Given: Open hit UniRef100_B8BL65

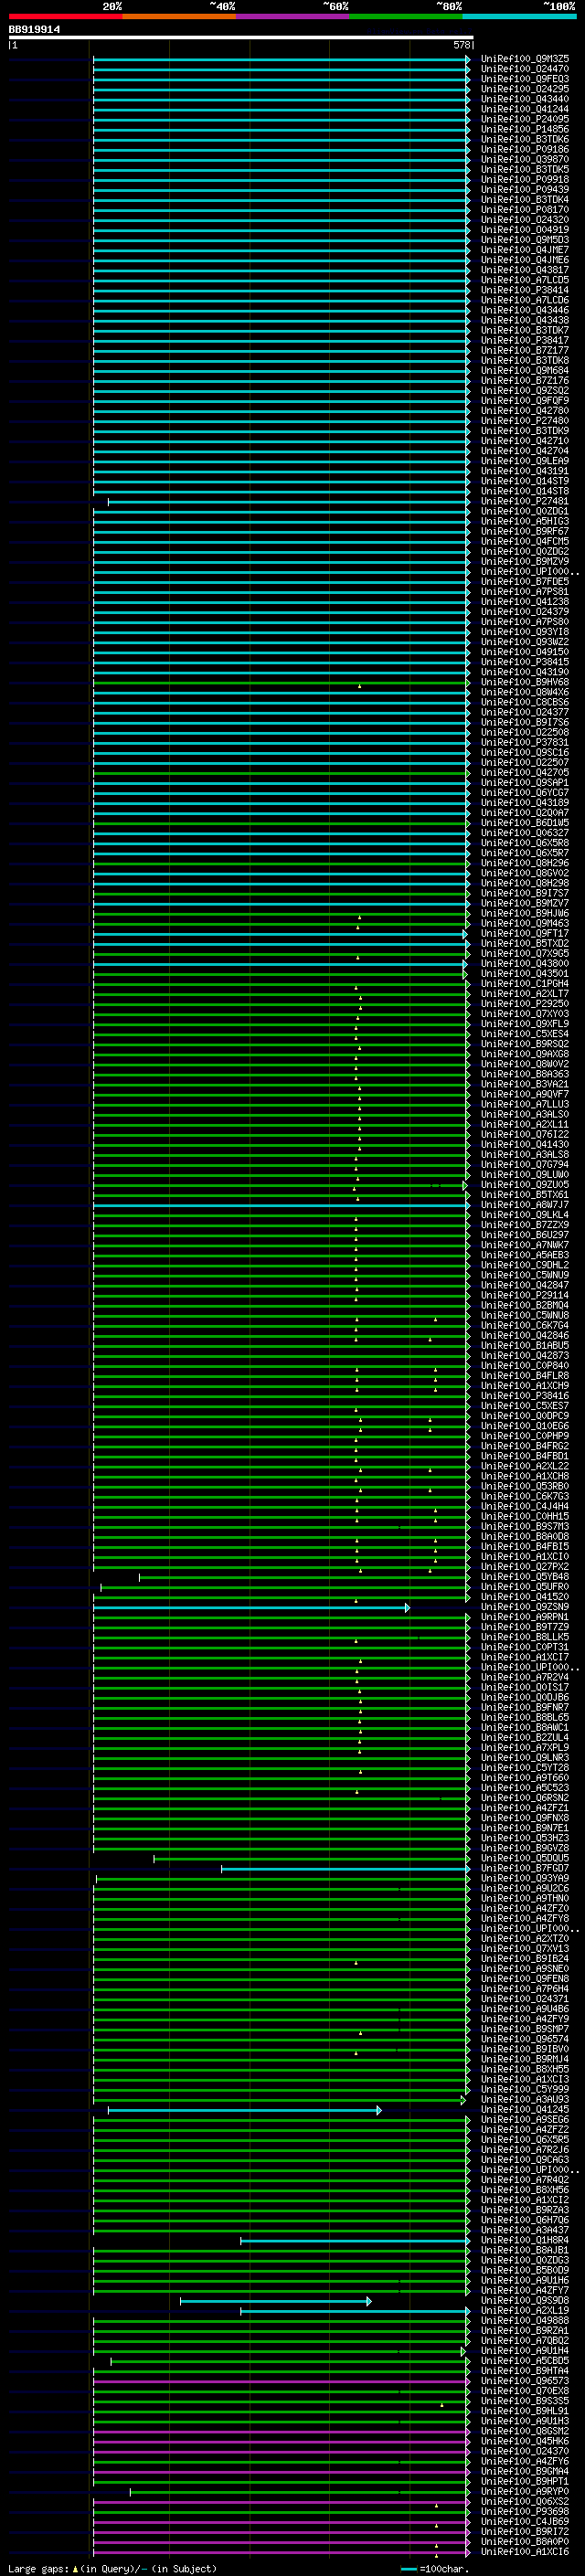Looking at the screenshot, I should click(x=525, y=1717).
